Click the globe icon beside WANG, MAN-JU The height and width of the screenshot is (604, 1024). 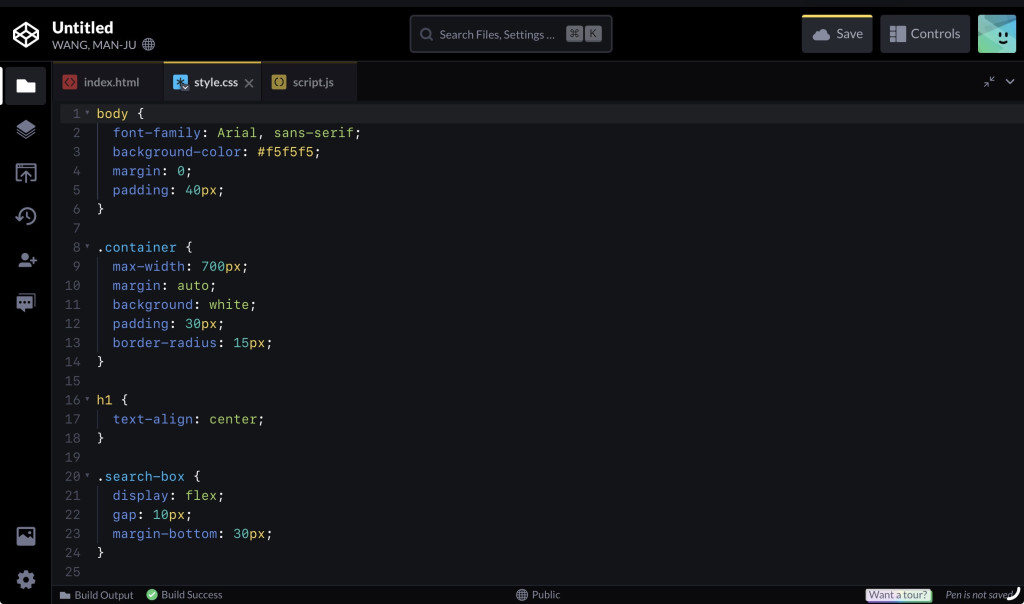(149, 44)
